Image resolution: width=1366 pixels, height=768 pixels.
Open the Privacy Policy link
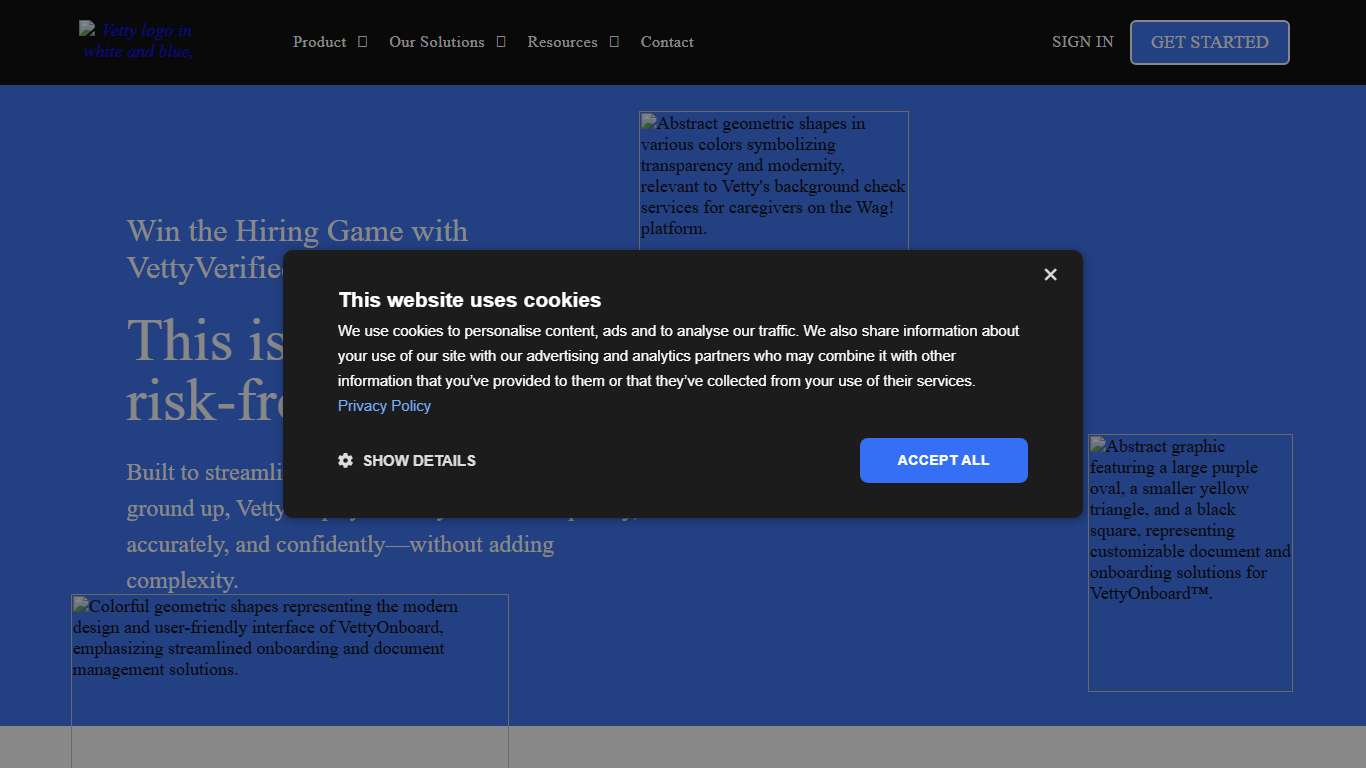click(384, 406)
